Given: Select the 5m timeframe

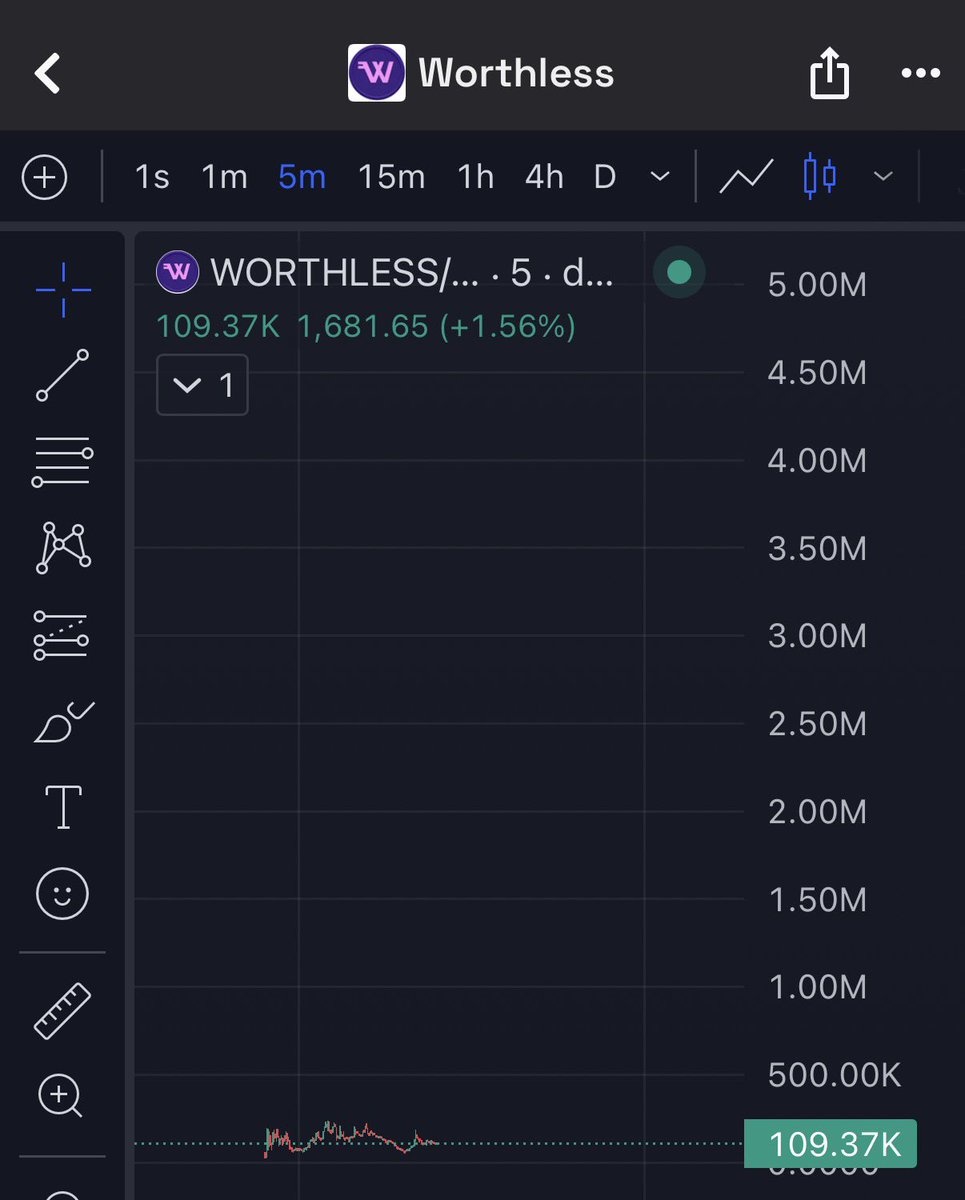Looking at the screenshot, I should (302, 177).
